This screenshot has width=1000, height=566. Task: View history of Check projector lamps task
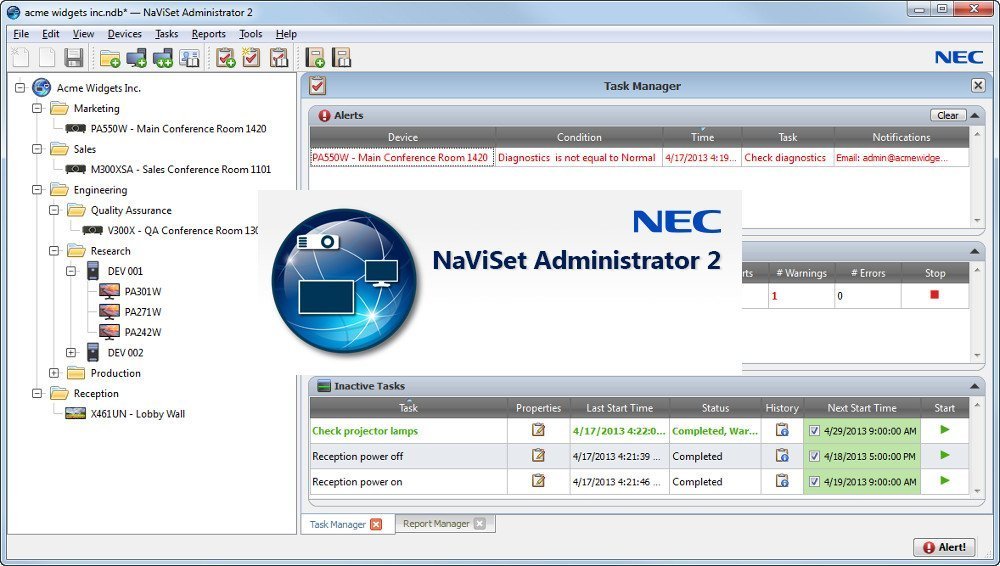(782, 430)
